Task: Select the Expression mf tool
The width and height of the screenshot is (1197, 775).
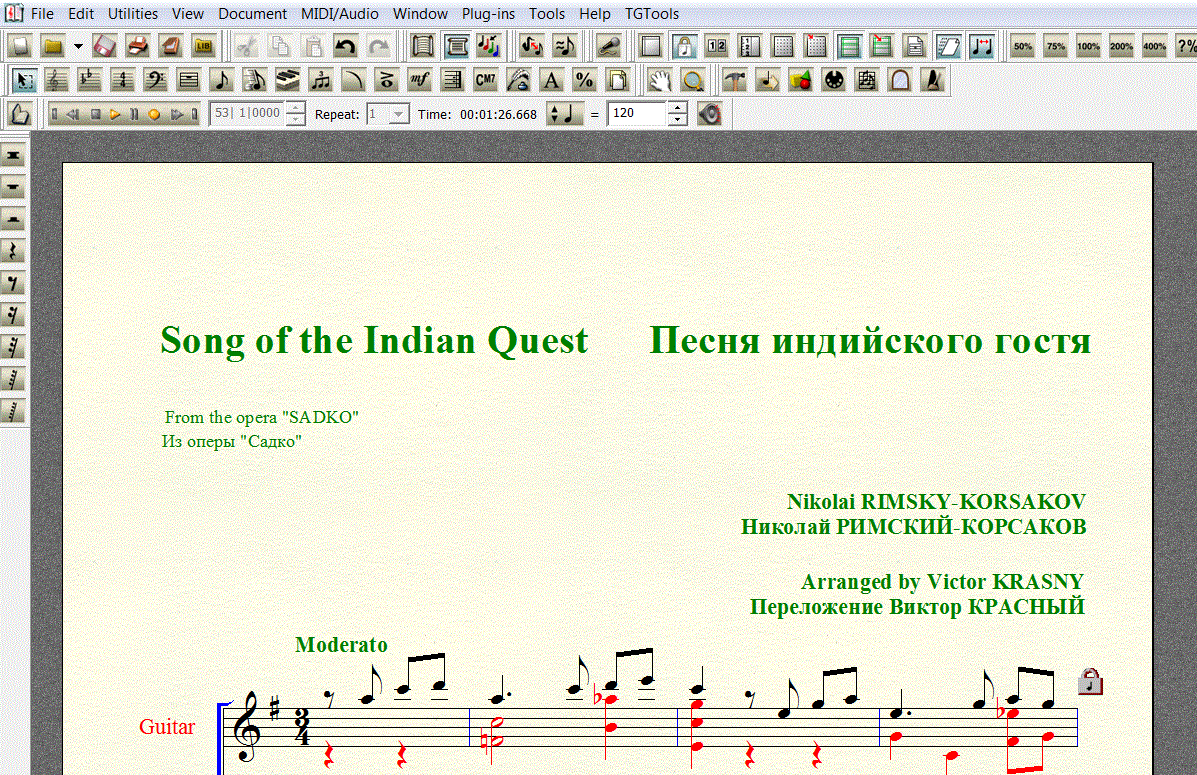Action: pyautogui.click(x=419, y=80)
